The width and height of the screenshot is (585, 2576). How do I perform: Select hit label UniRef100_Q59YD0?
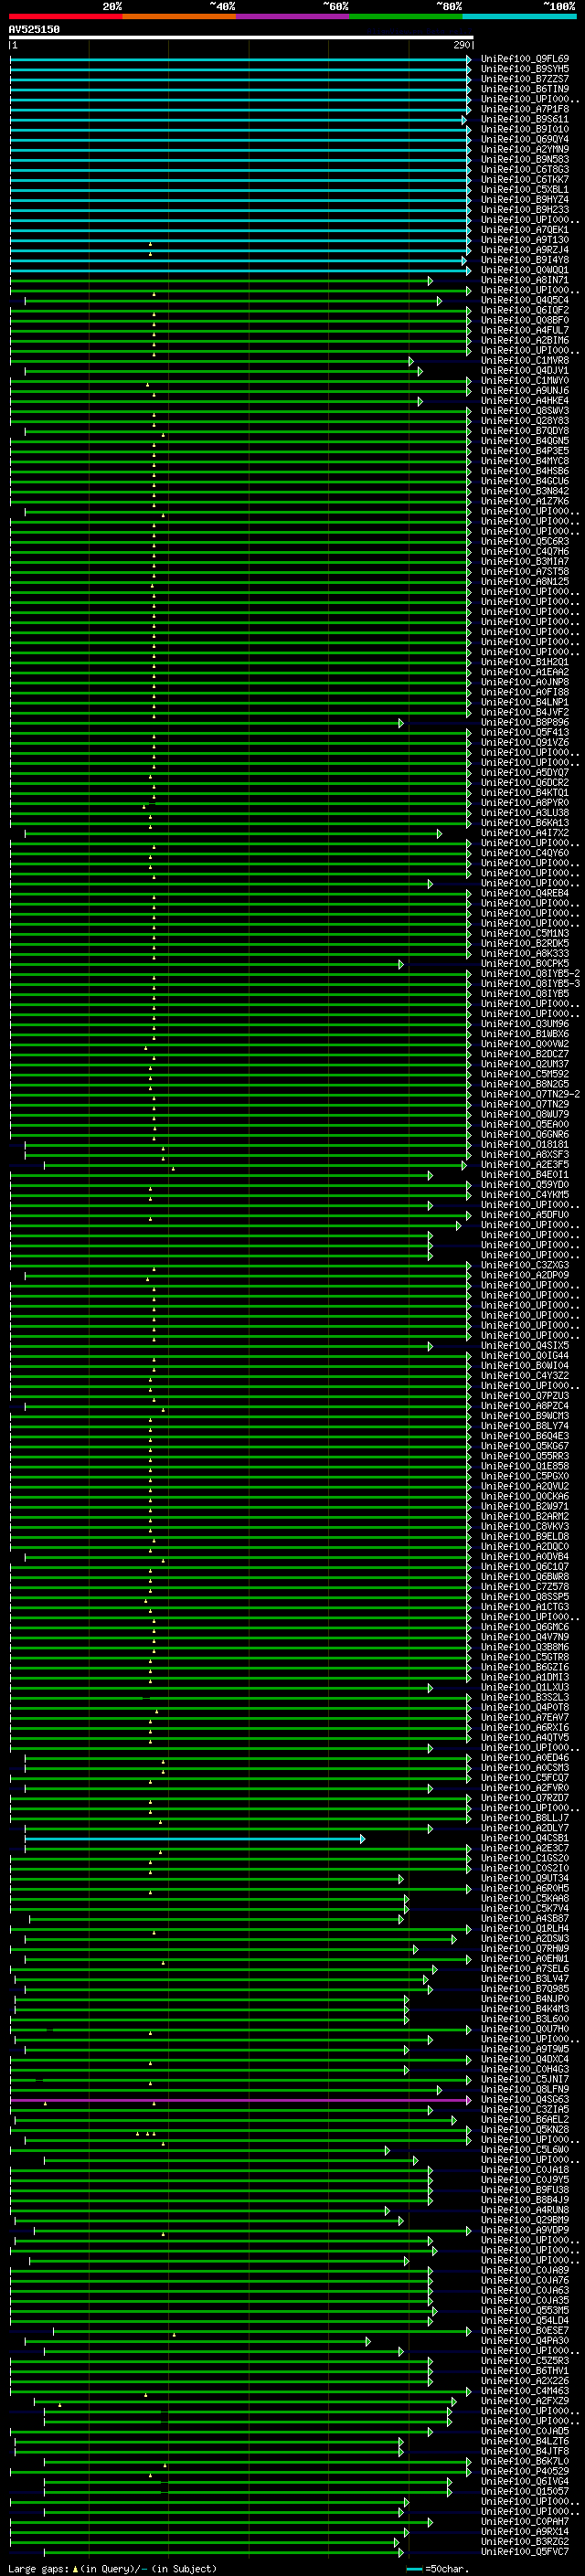525,1185
